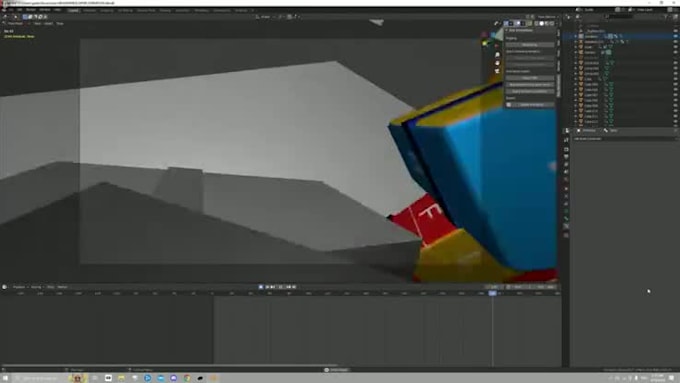Open File Explorer from the taskbar
This screenshot has width=680, height=383.
121,378
